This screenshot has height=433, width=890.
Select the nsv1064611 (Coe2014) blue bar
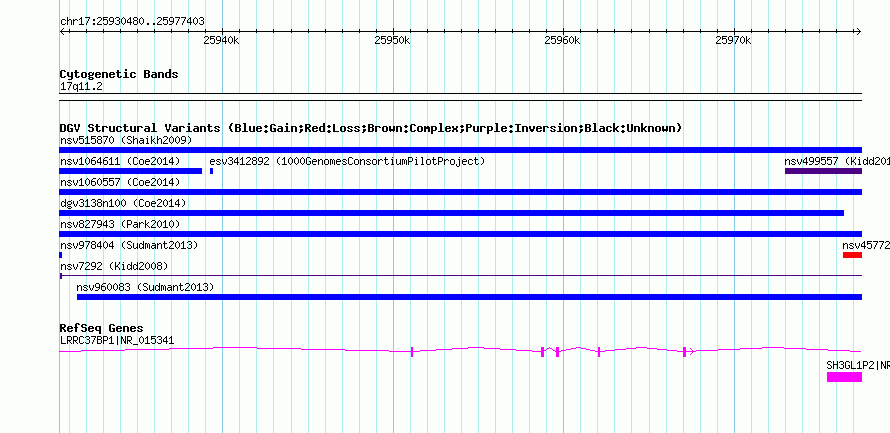click(131, 171)
